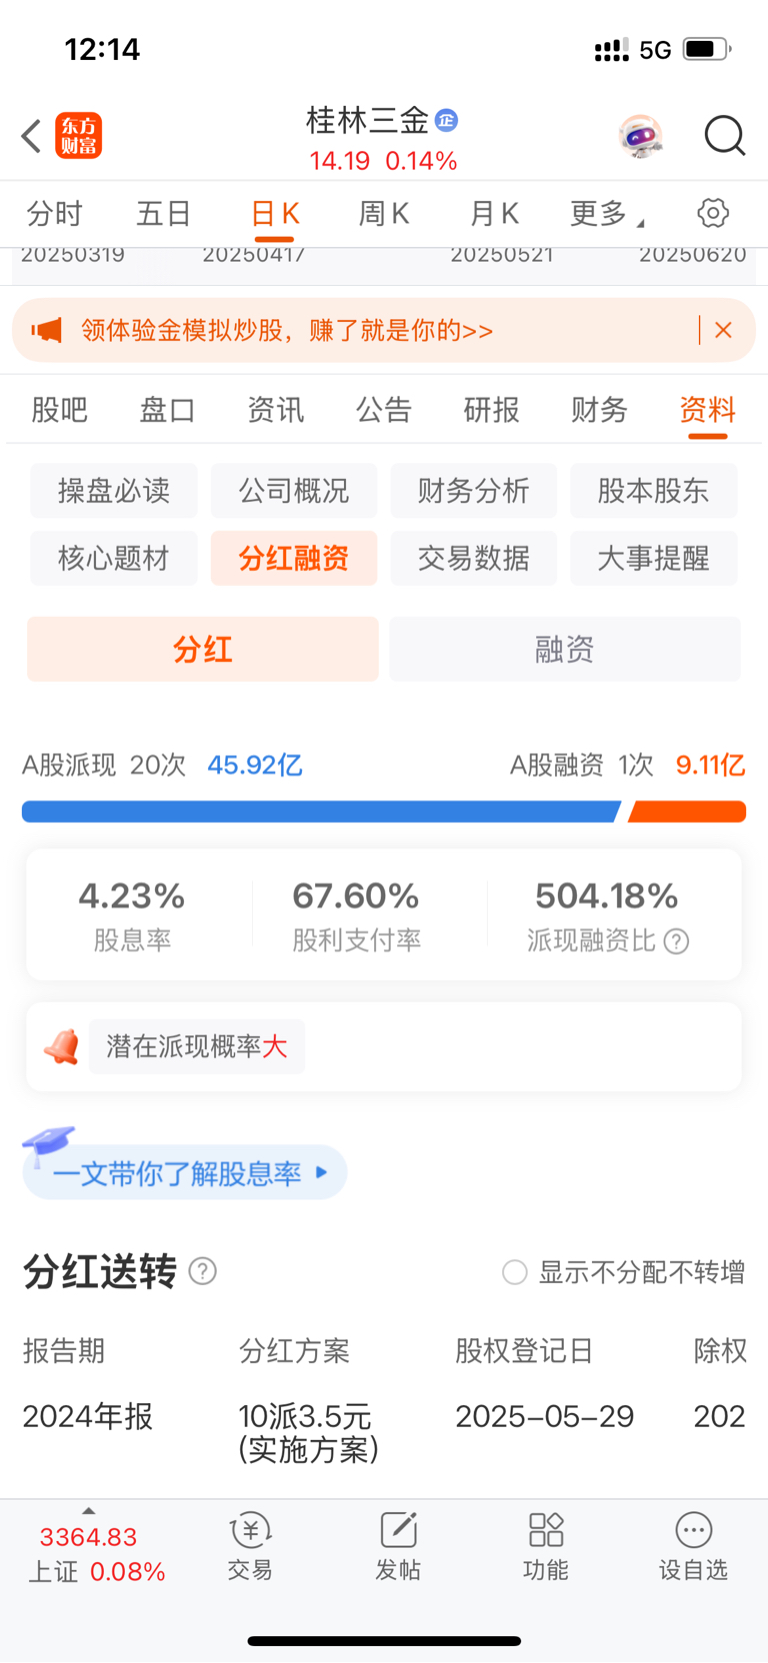Close the 模拟炒股 promo banner
This screenshot has width=768, height=1663.
coord(724,330)
